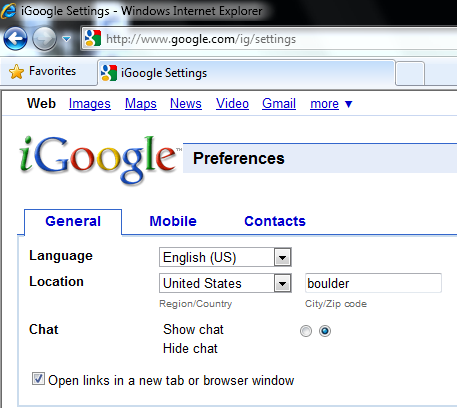Viewport: 457px width, 408px height.
Task: Switch to the General preferences tab
Action: click(73, 221)
